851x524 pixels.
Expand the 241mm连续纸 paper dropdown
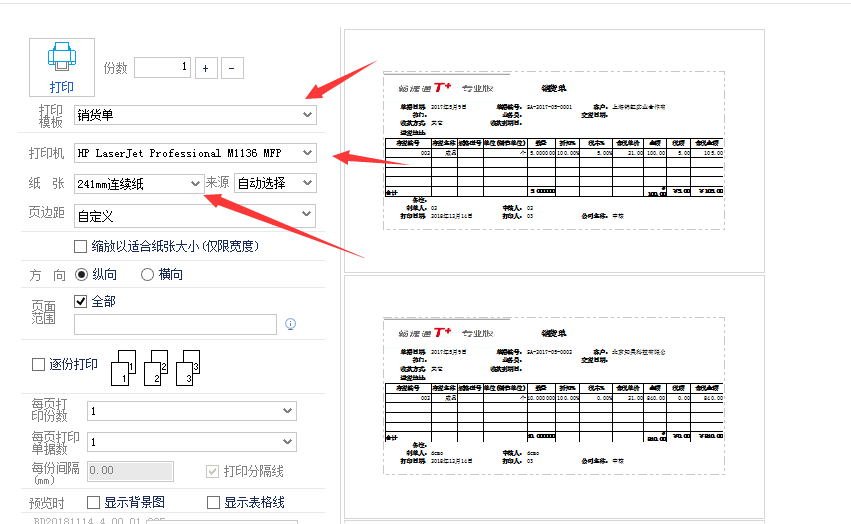point(195,183)
